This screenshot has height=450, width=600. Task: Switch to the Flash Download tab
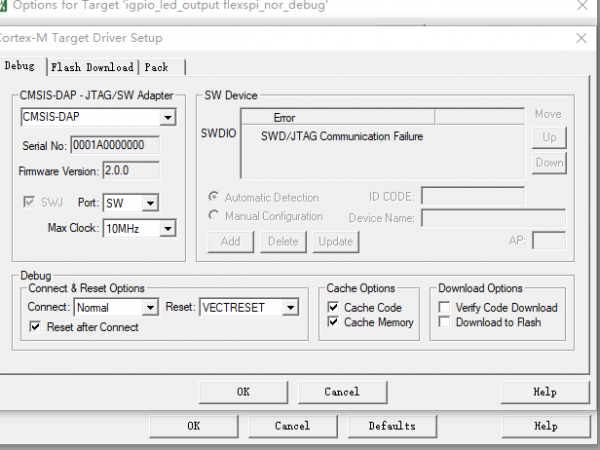(92, 67)
